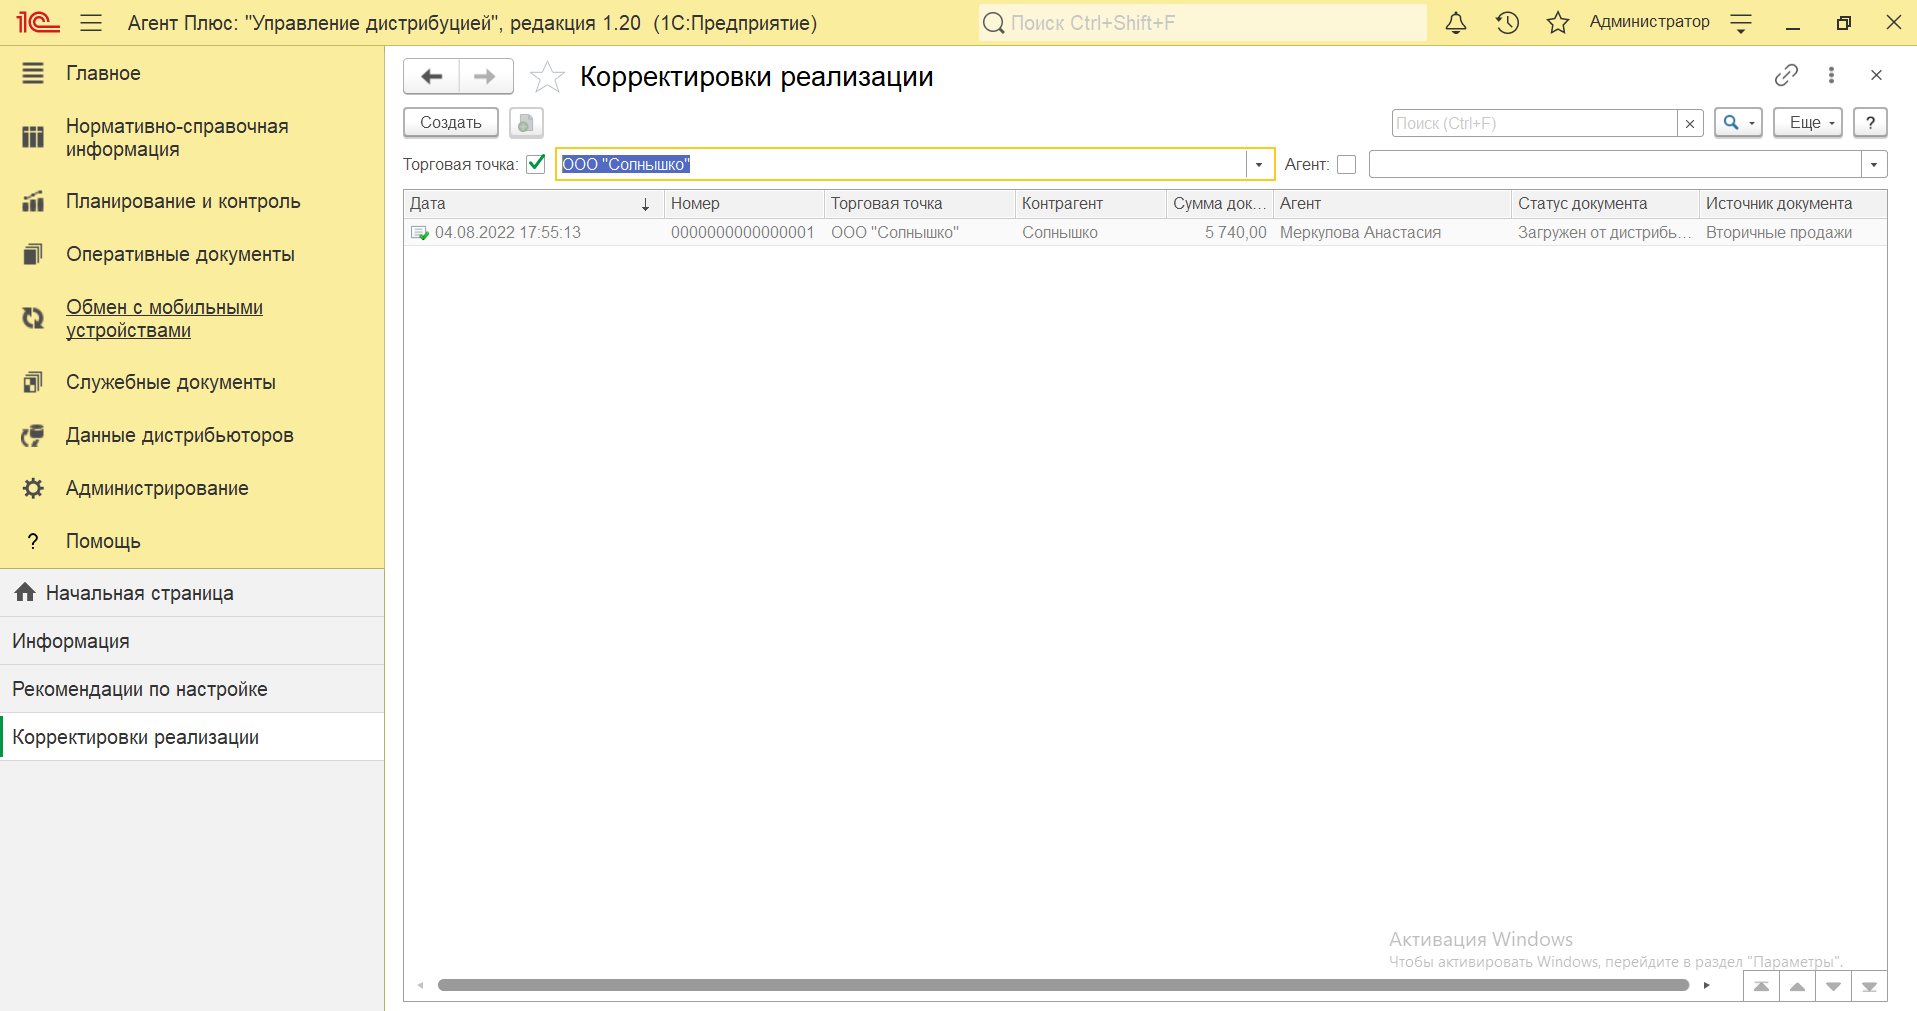The height and width of the screenshot is (1011, 1917).
Task: Switch to Информация tab
Action: (192, 641)
